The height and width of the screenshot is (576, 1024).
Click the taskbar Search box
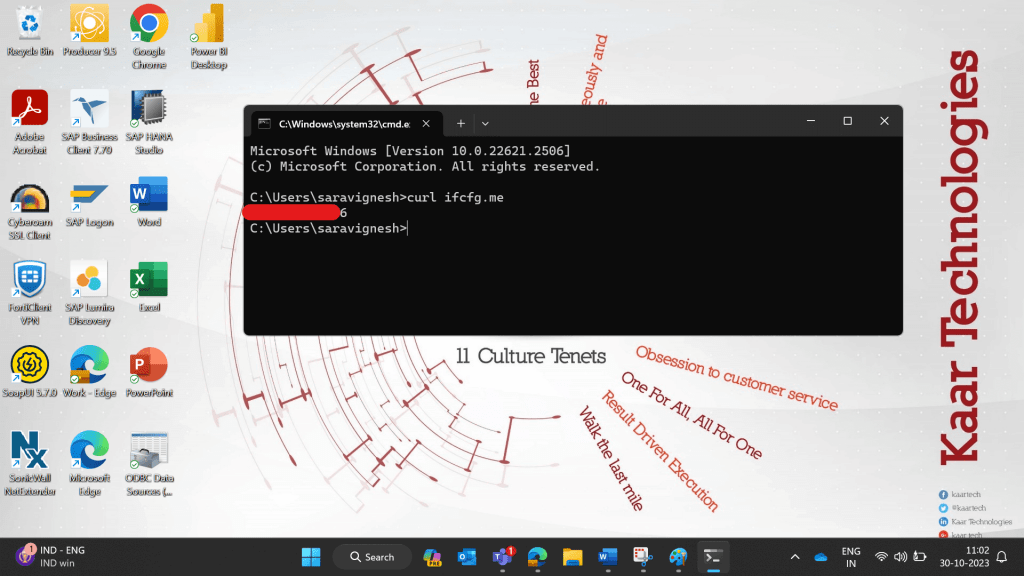(372, 557)
